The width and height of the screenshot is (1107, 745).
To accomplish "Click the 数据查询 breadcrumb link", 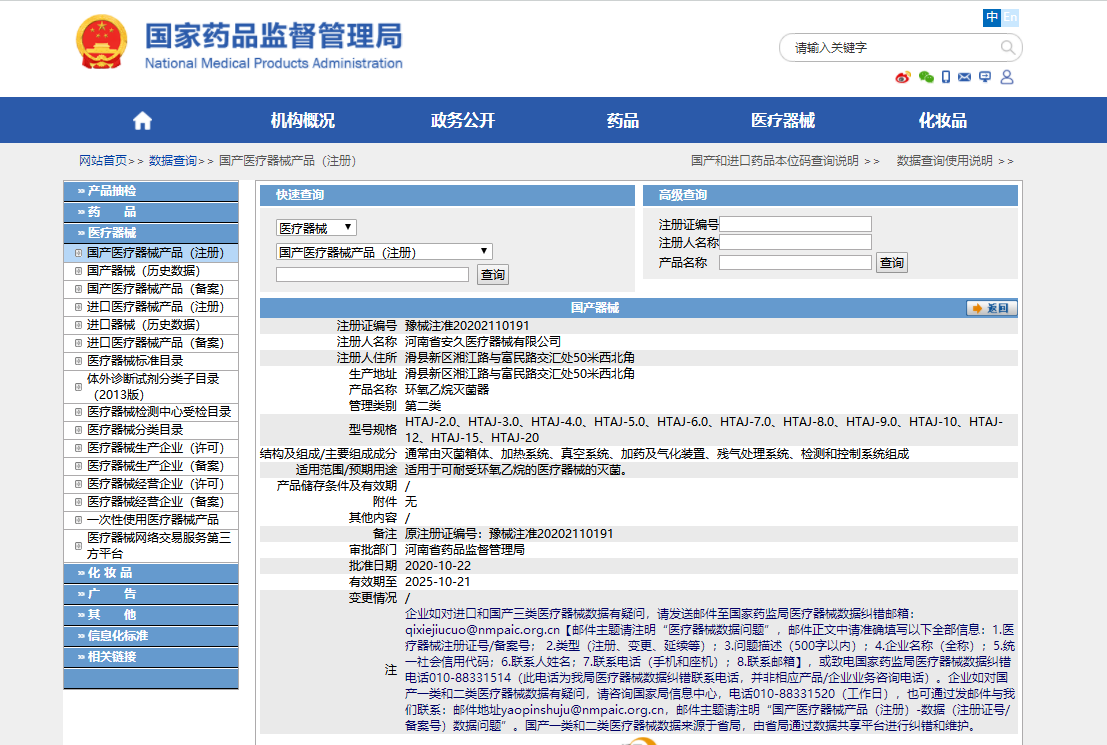I will pos(173,161).
